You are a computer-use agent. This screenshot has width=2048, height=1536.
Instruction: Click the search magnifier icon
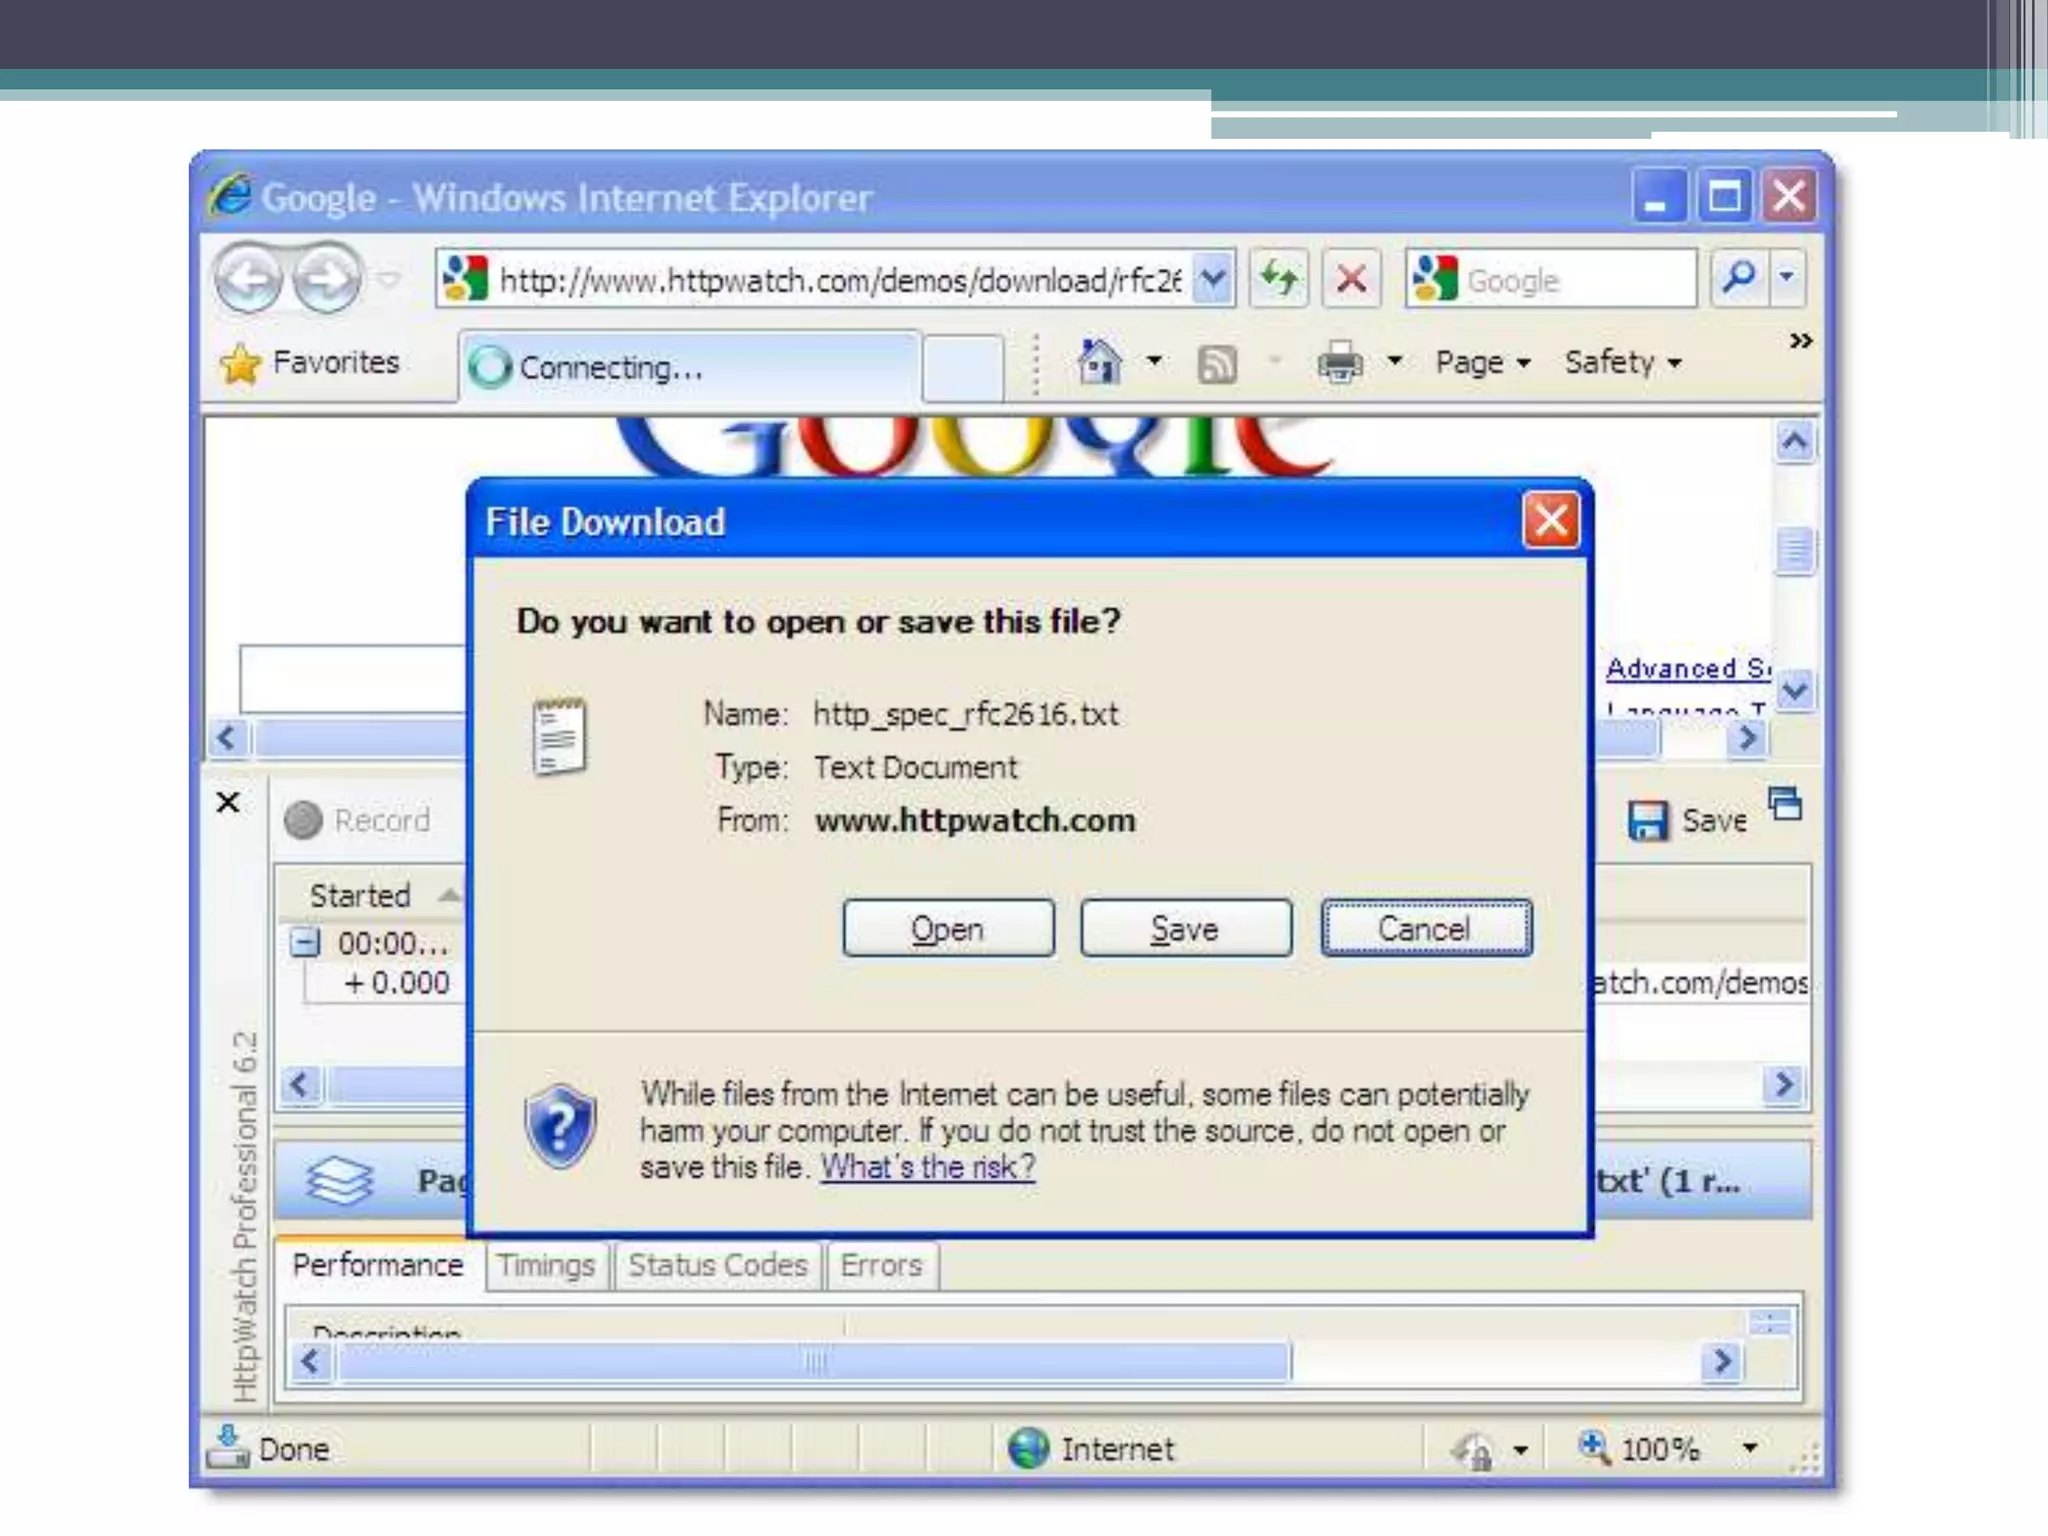1739,277
